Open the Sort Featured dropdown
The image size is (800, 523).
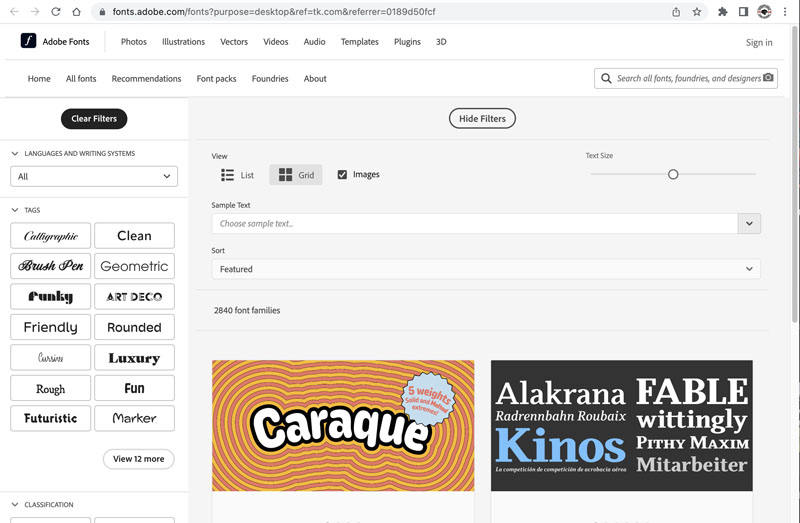(x=486, y=269)
